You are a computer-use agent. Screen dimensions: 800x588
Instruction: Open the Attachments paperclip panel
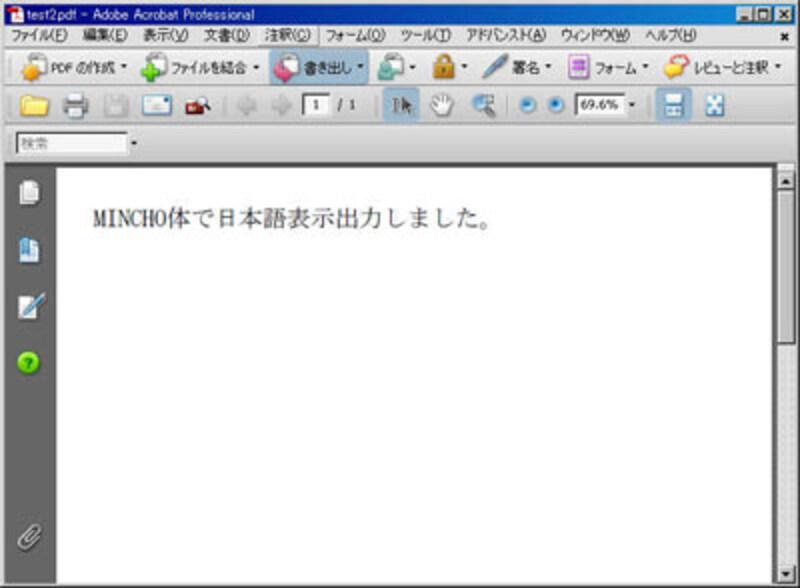[x=30, y=537]
